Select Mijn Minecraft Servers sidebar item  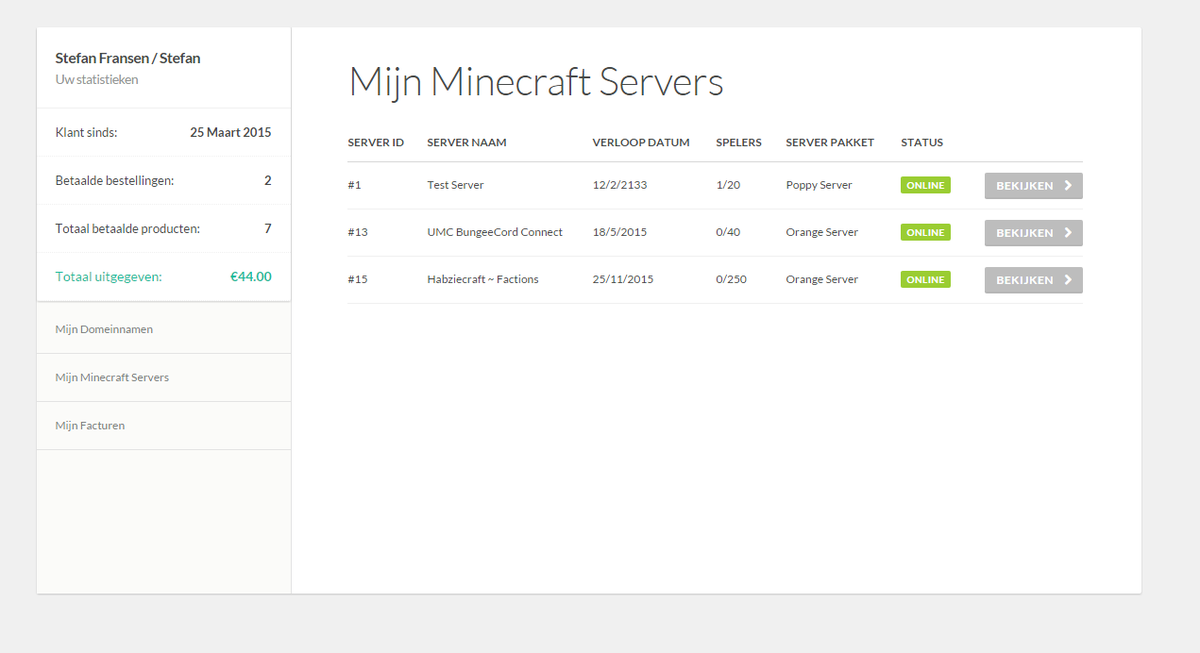(x=164, y=377)
